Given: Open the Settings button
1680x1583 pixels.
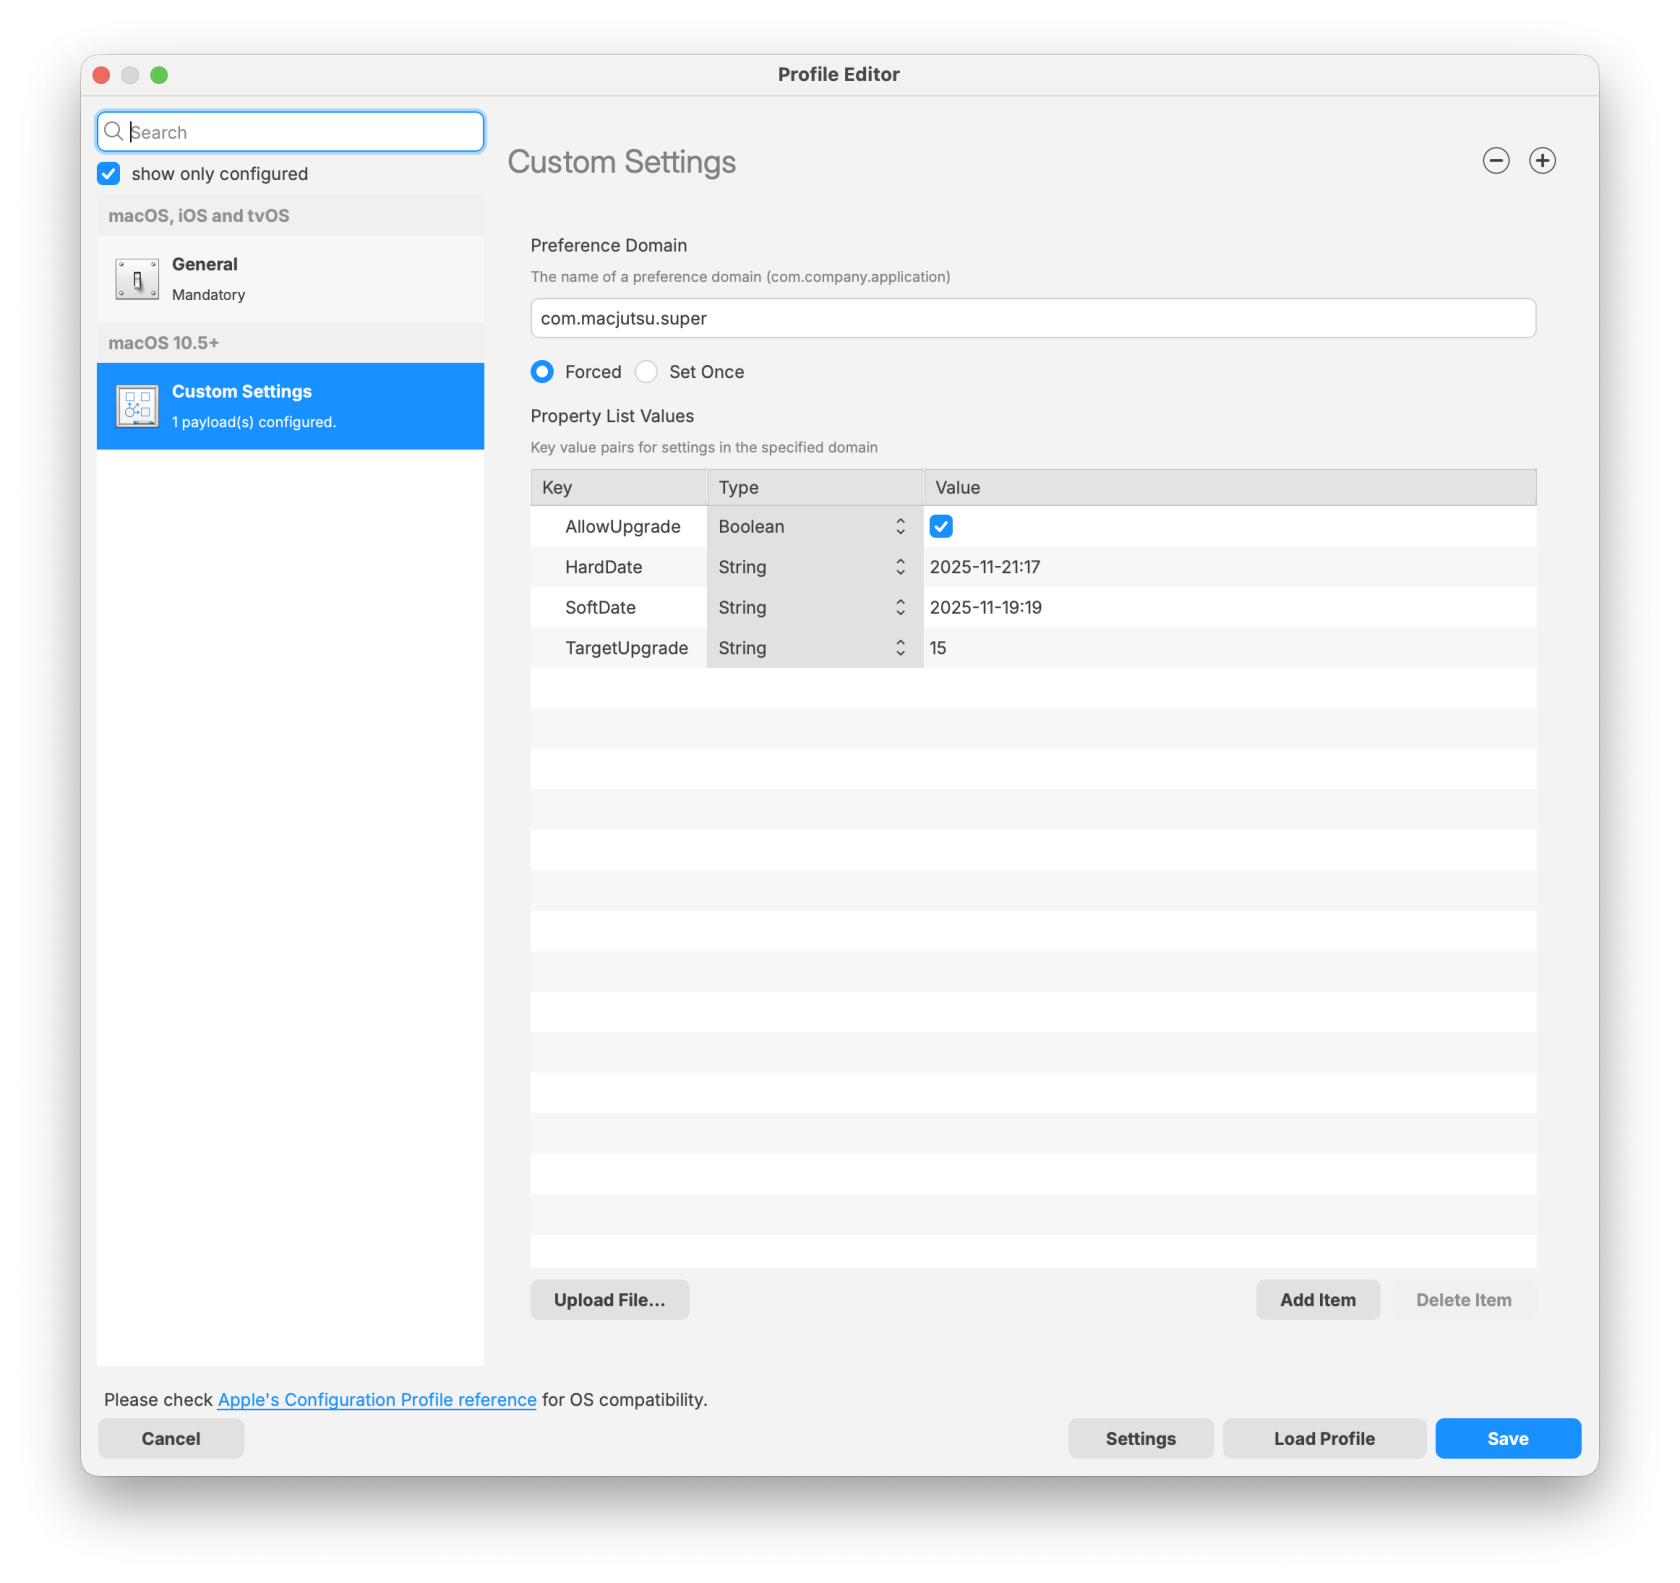Looking at the screenshot, I should click(x=1141, y=1439).
